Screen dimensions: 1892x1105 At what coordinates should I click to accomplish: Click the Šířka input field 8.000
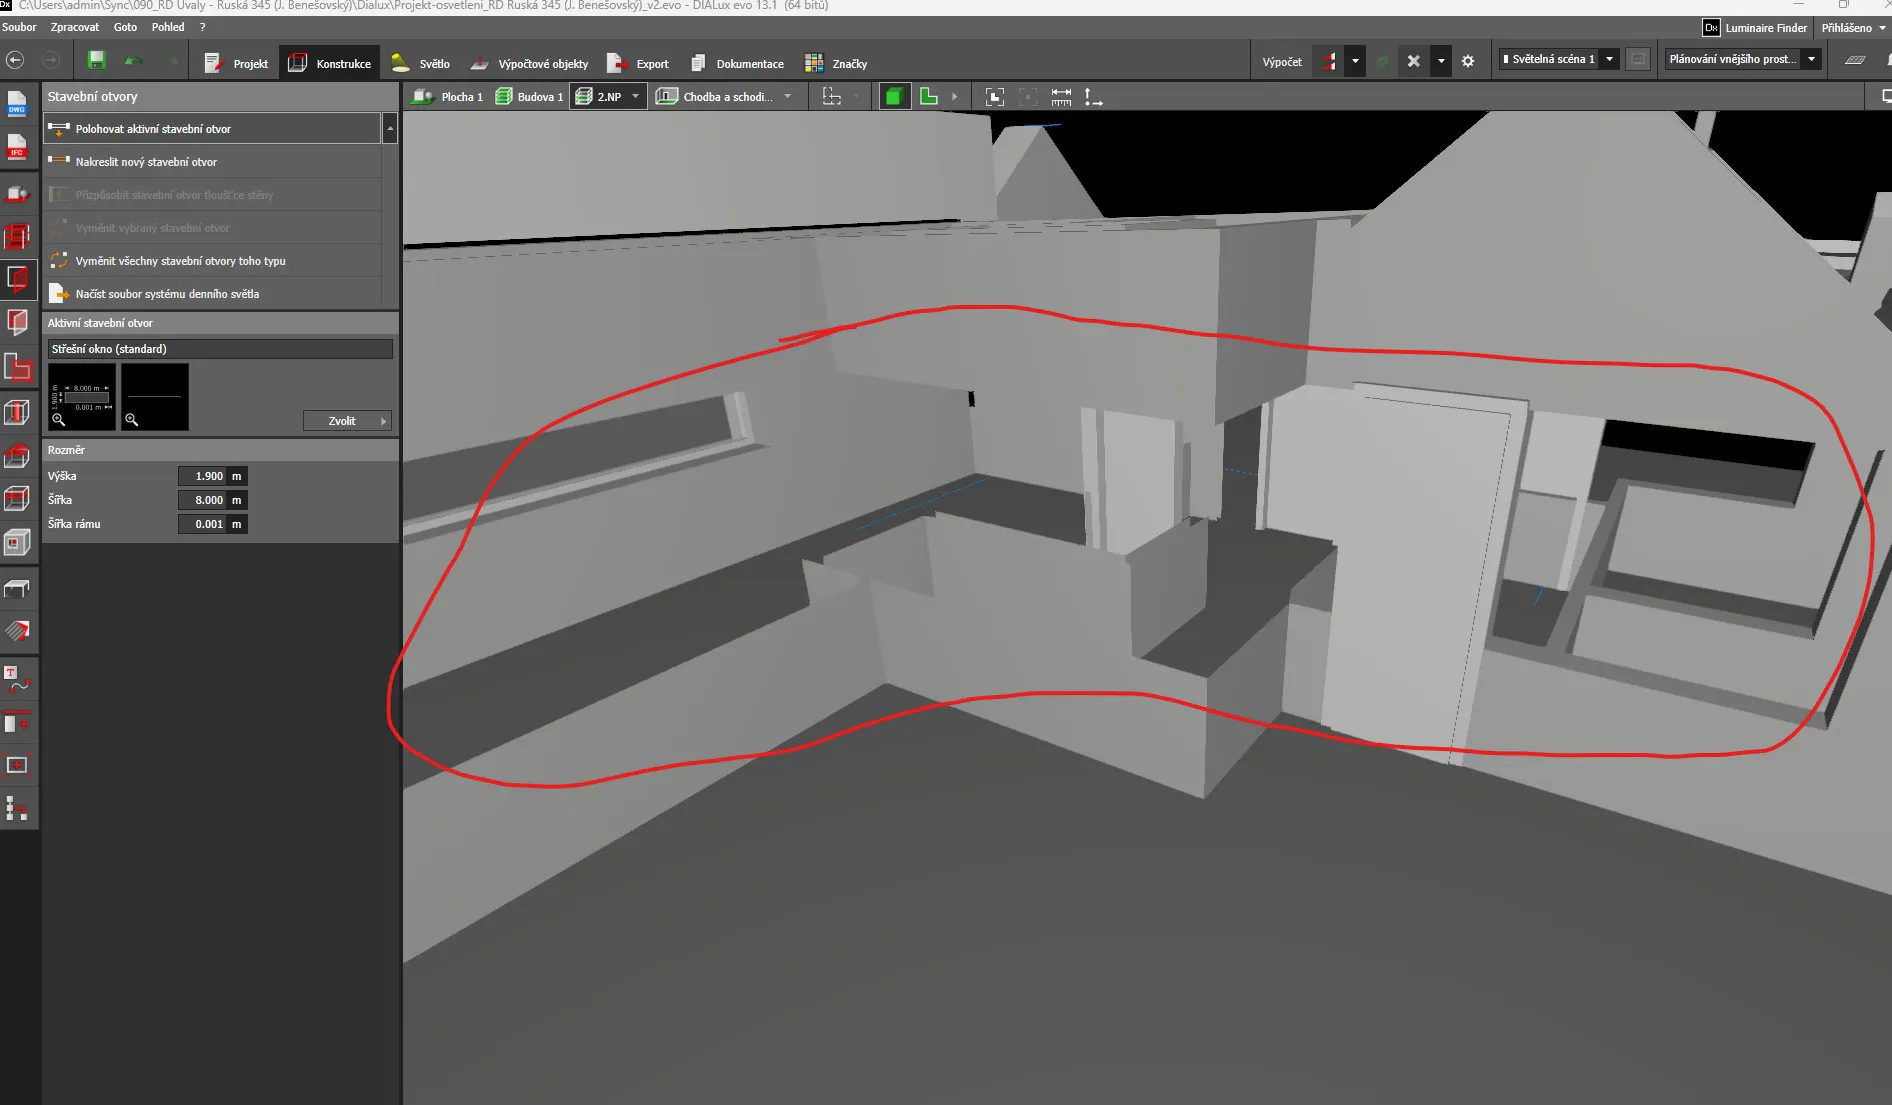(x=202, y=500)
